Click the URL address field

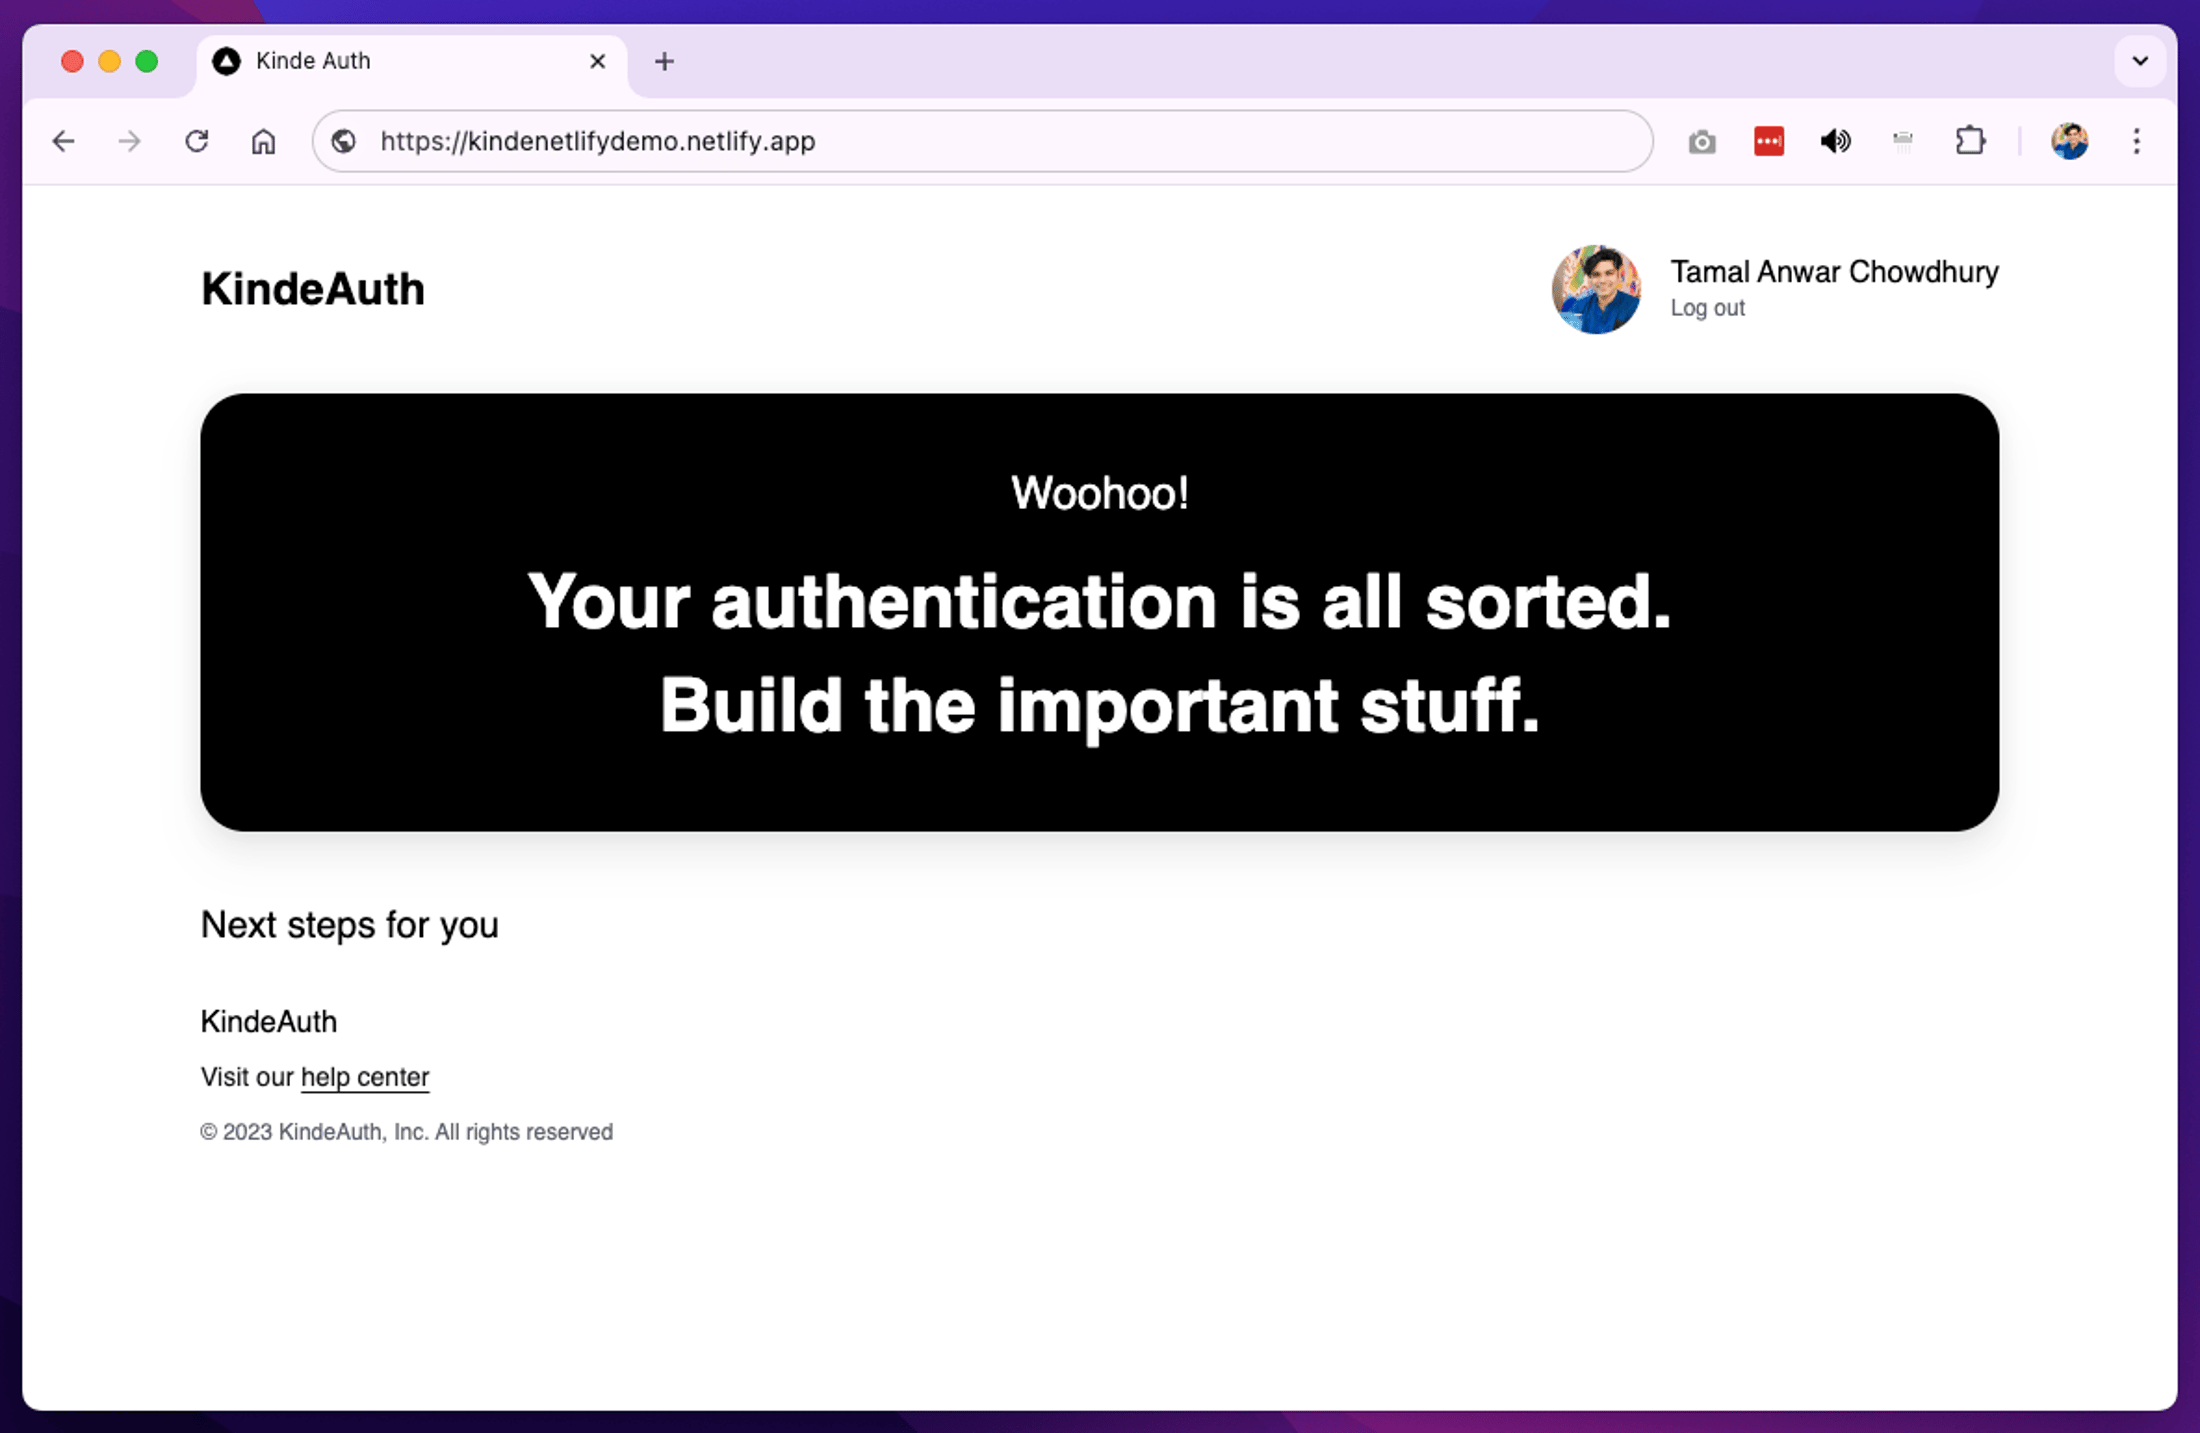(1000, 141)
